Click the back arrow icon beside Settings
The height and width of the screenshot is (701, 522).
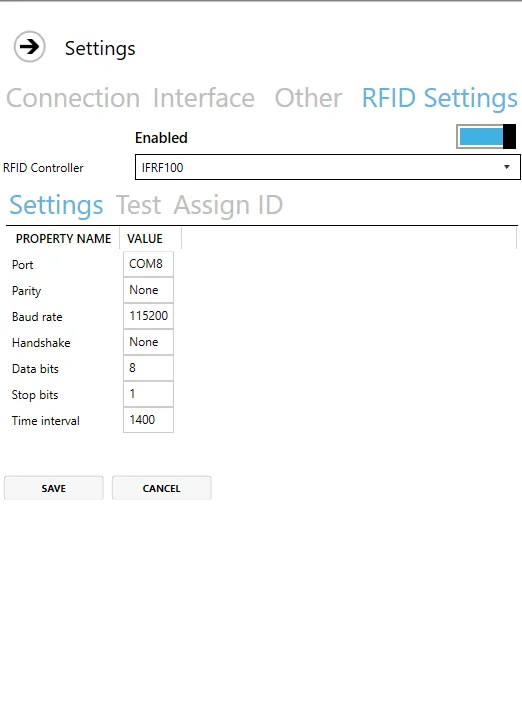(29, 46)
